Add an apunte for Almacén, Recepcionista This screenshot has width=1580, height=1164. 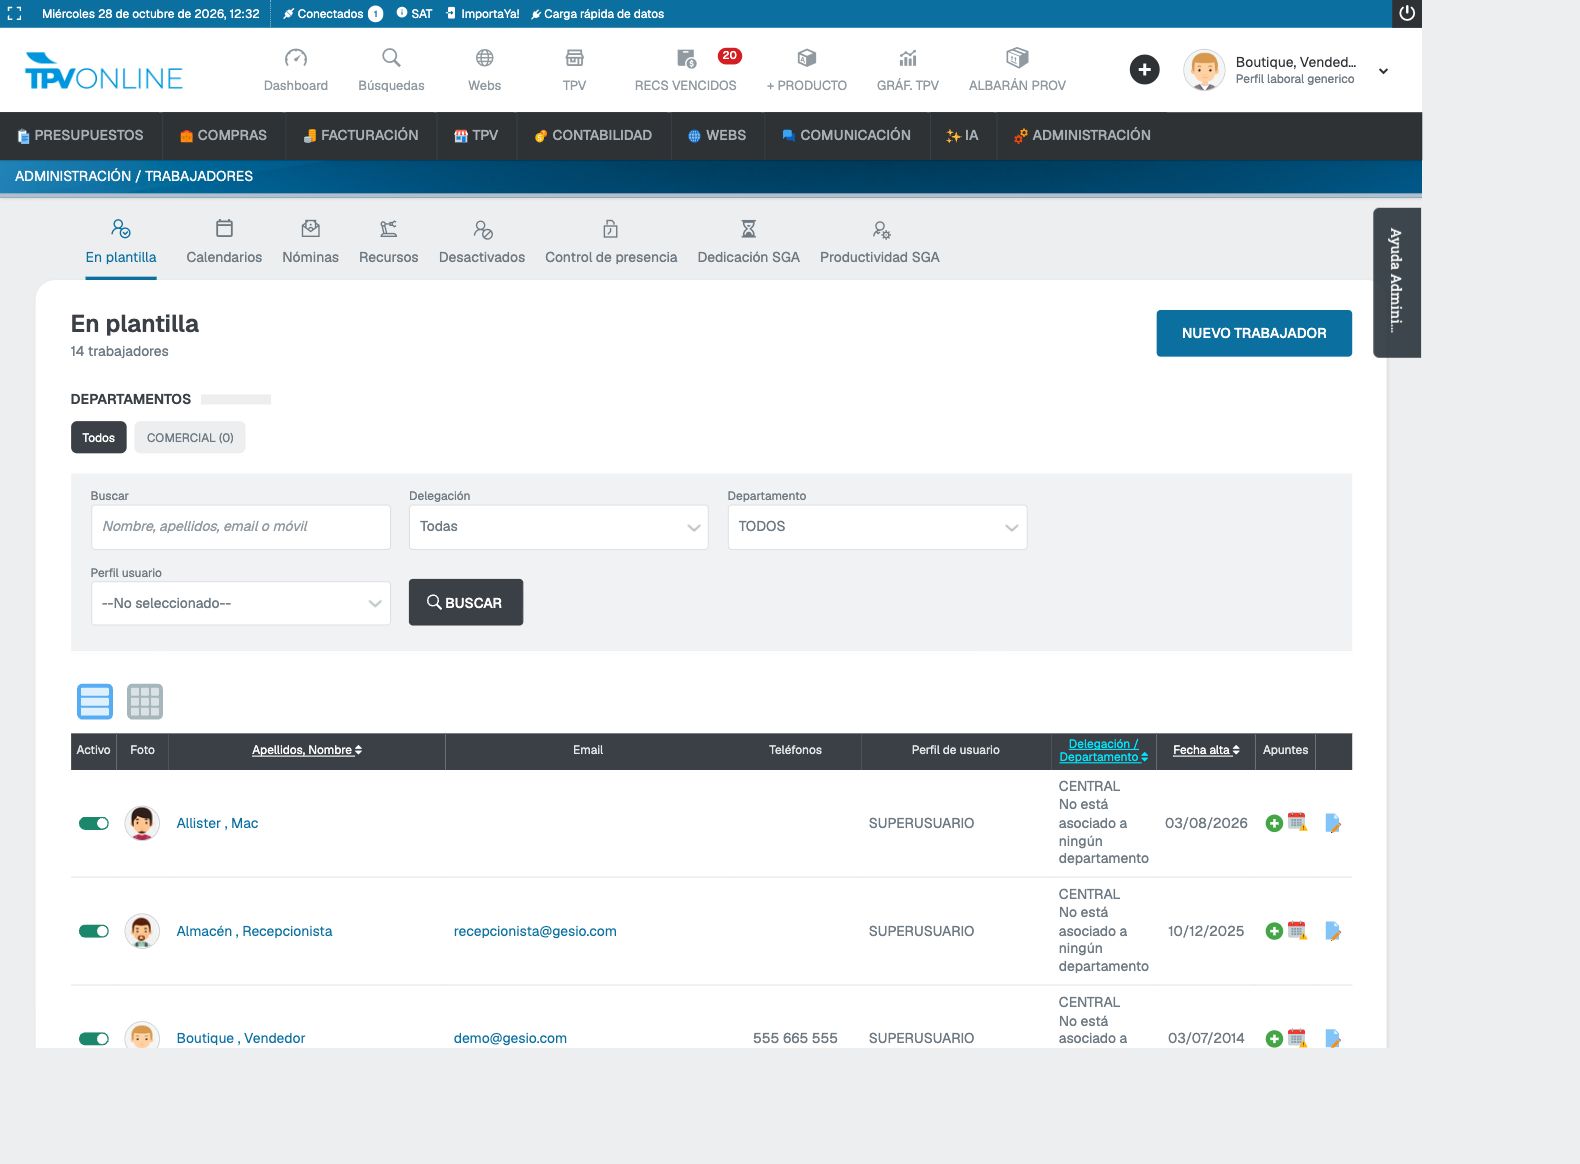pyautogui.click(x=1274, y=931)
